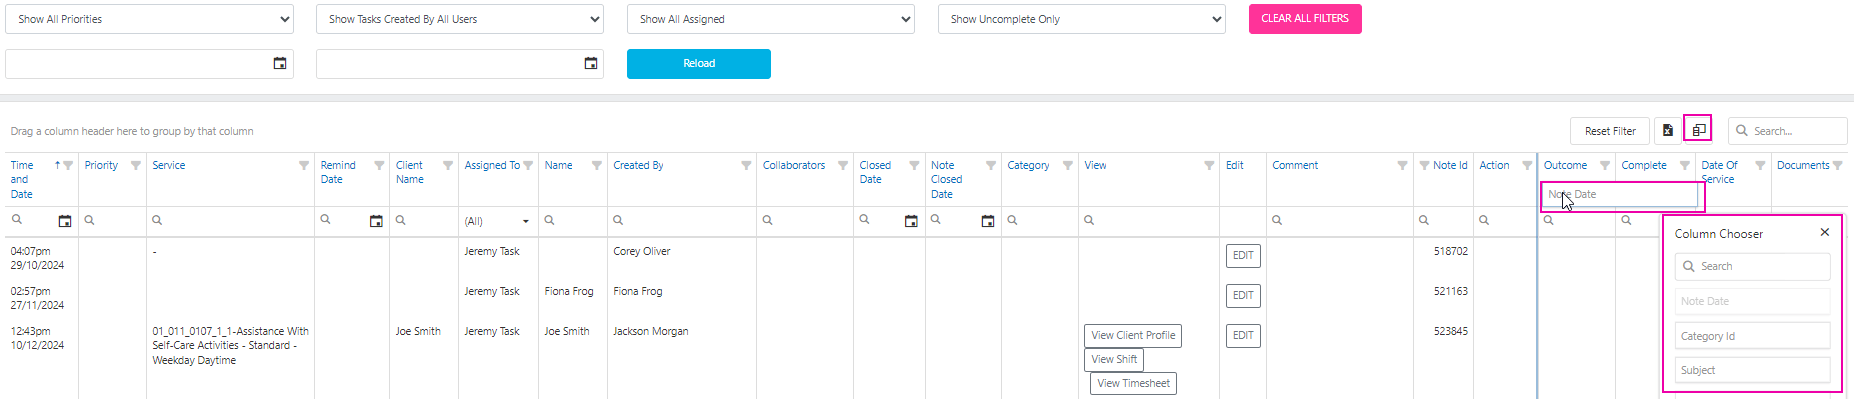
Task: Click 'Jackson Morgan' in Created By column
Action: point(650,332)
